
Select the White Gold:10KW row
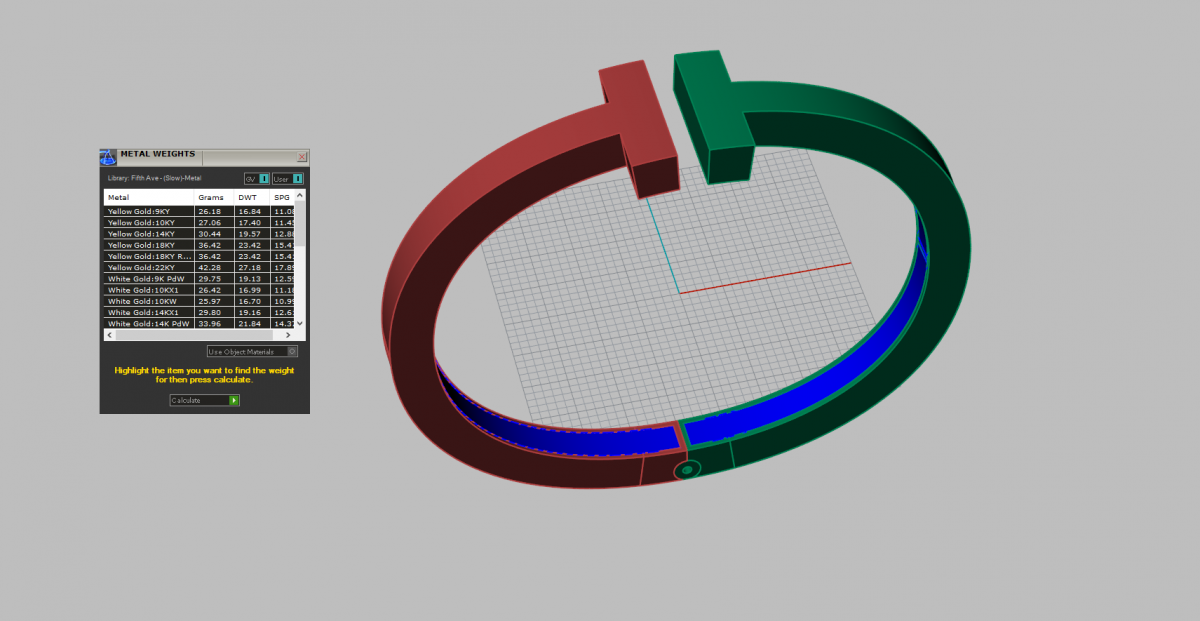[x=199, y=301]
